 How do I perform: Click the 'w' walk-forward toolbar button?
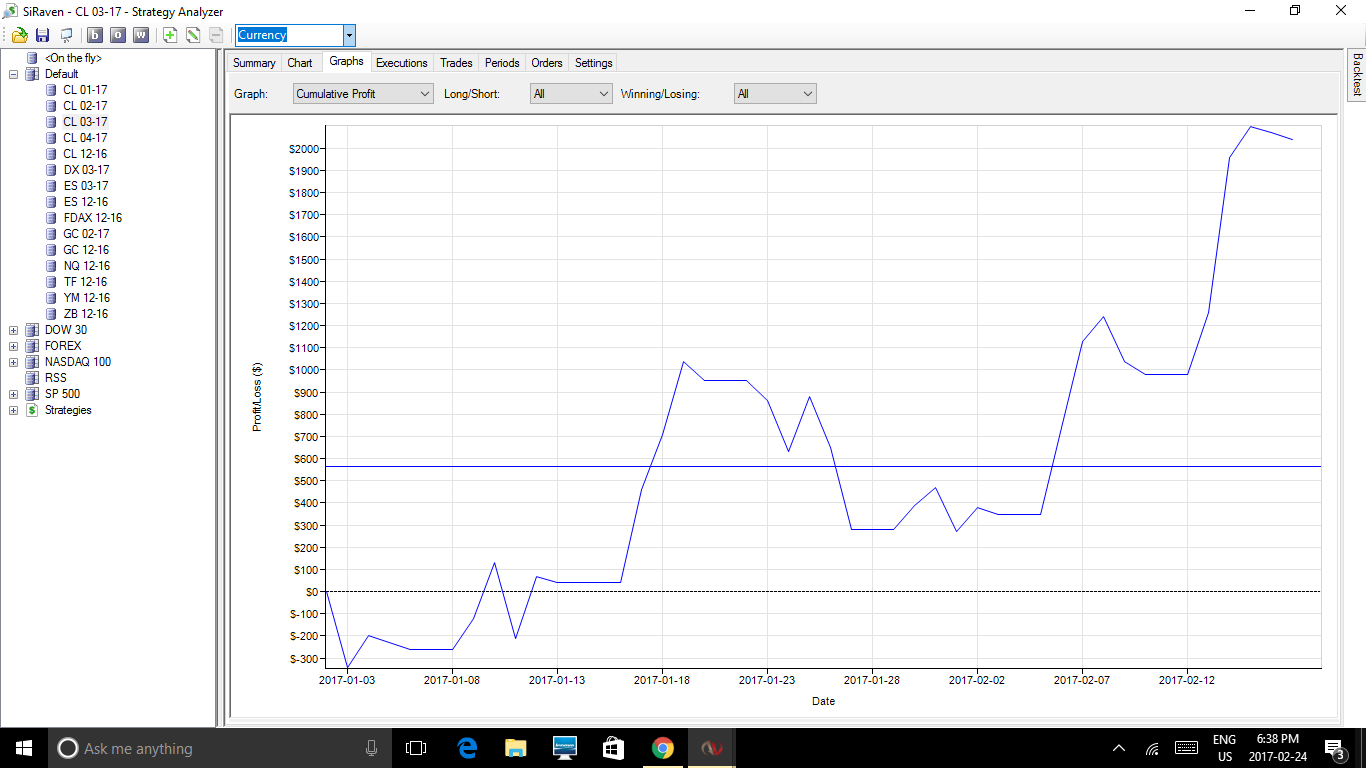141,35
